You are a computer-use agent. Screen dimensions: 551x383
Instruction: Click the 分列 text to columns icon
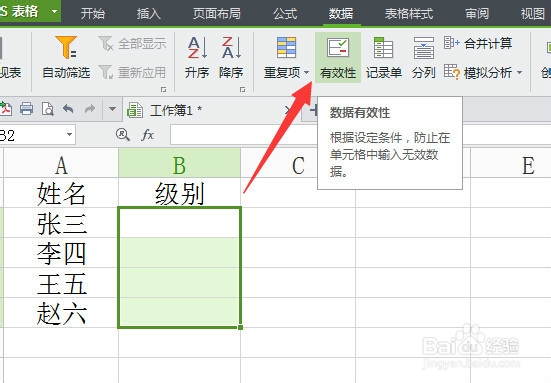point(423,47)
